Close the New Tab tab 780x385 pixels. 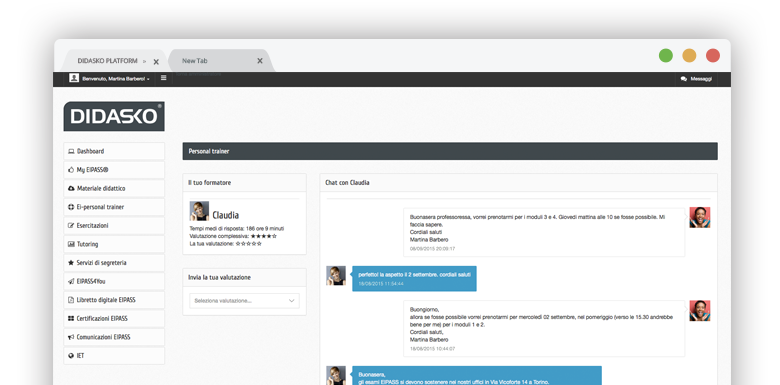[260, 61]
